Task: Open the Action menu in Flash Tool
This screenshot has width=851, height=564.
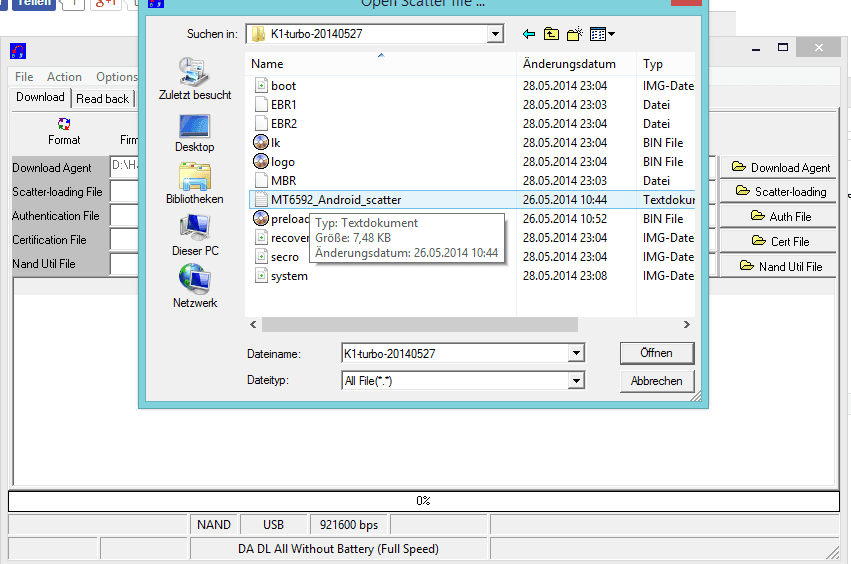Action: click(x=64, y=77)
